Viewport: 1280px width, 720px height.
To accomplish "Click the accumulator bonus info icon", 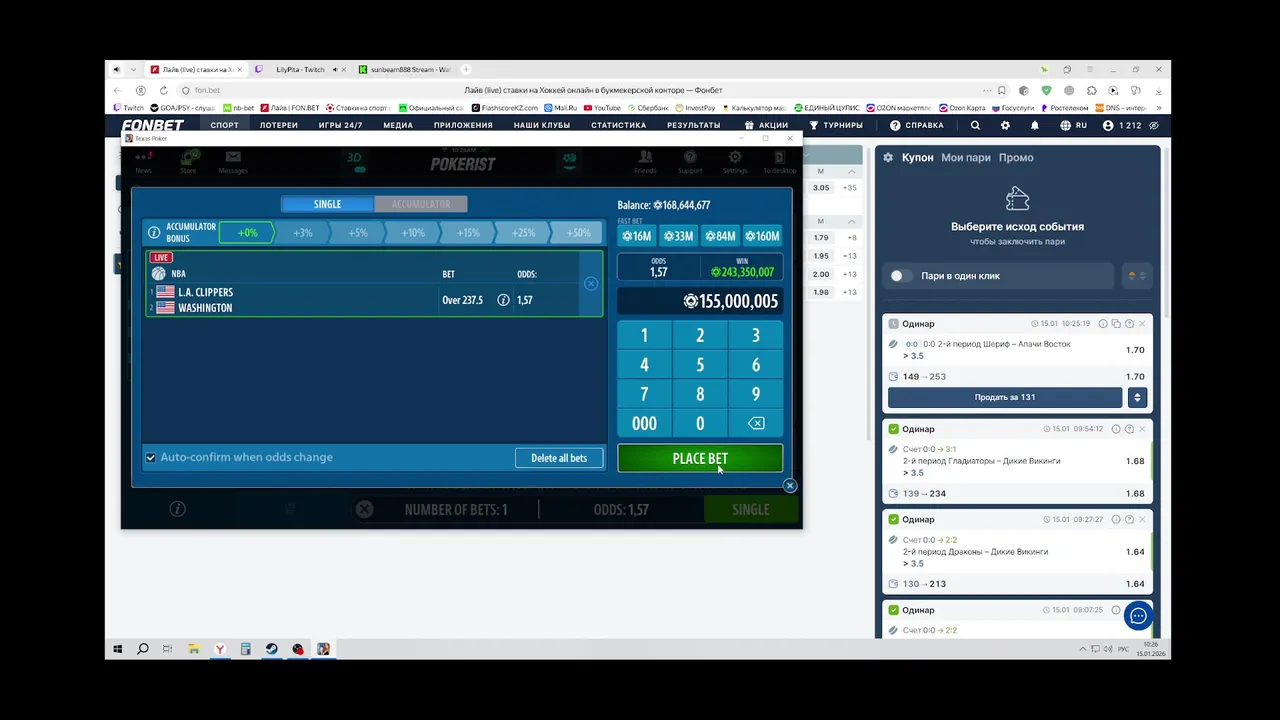I will (154, 233).
